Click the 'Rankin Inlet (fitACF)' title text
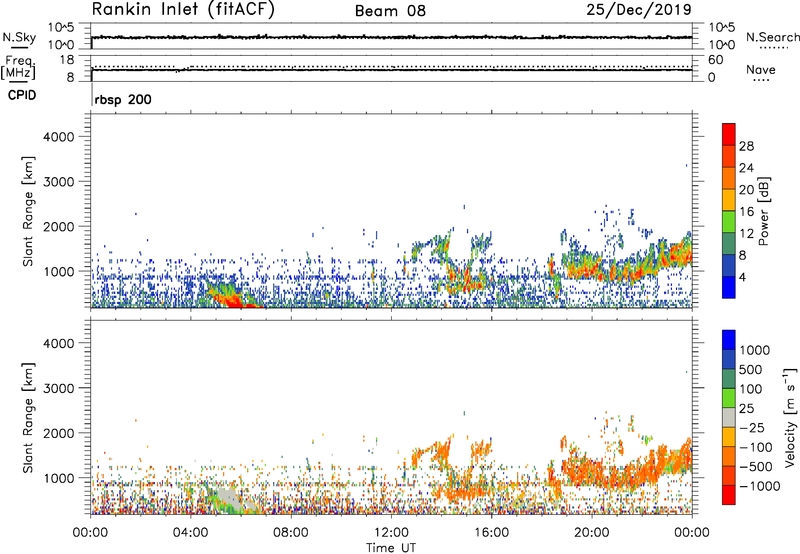This screenshot has height=554, width=800. [183, 10]
